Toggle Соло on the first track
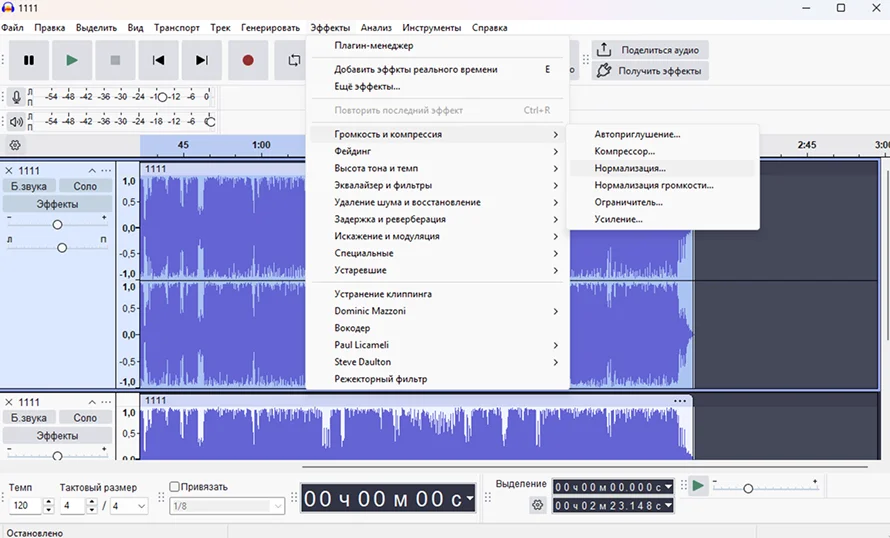Viewport: 890px width, 538px height. [x=85, y=186]
